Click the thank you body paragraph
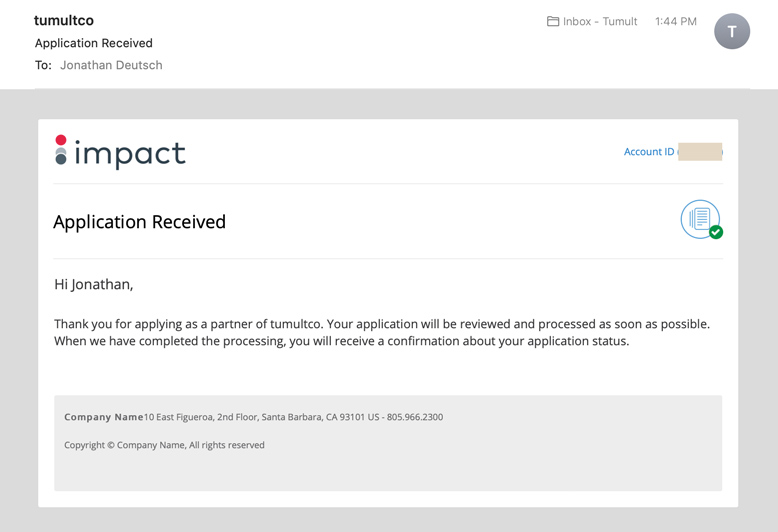Viewport: 778px width, 532px height. tap(381, 332)
